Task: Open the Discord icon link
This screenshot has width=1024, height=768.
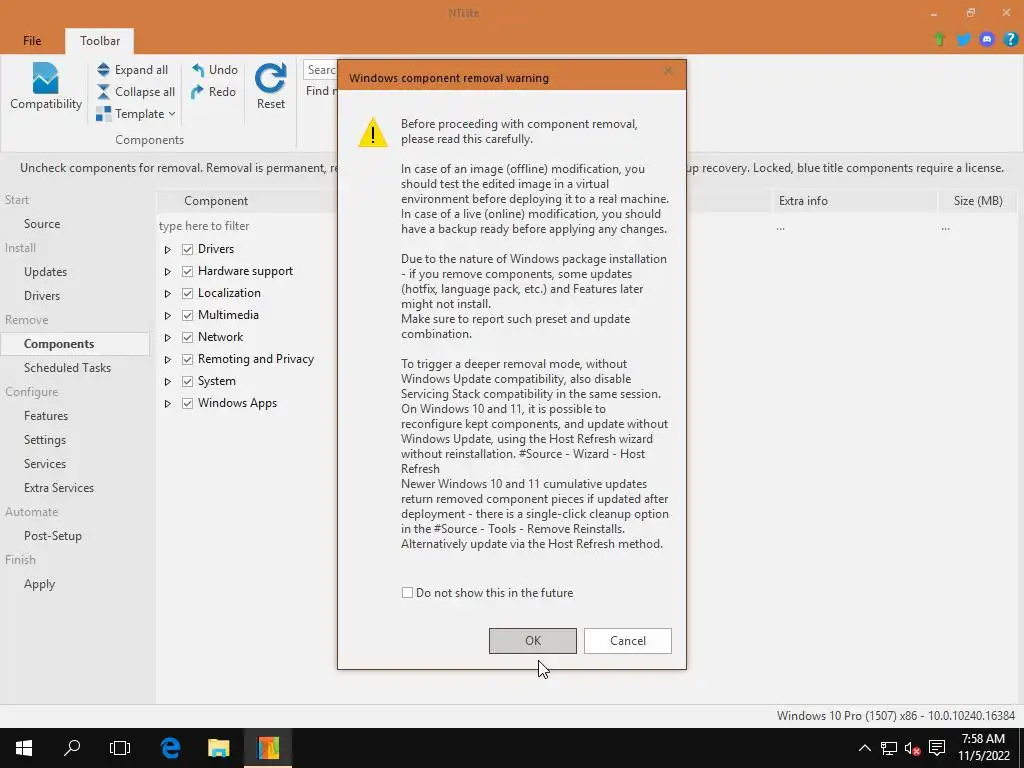Action: 987,39
